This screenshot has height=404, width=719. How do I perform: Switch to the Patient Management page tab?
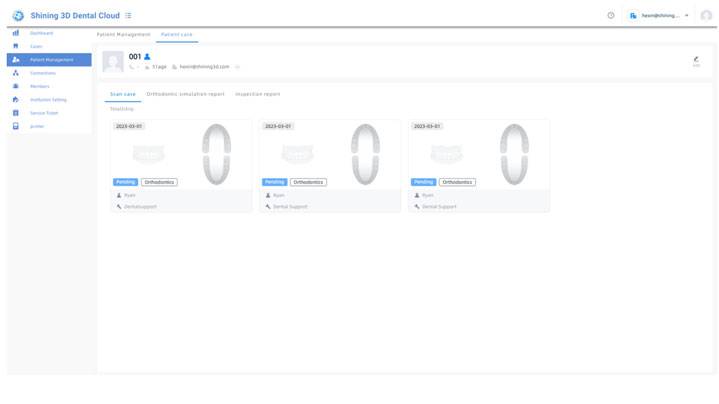tap(123, 34)
